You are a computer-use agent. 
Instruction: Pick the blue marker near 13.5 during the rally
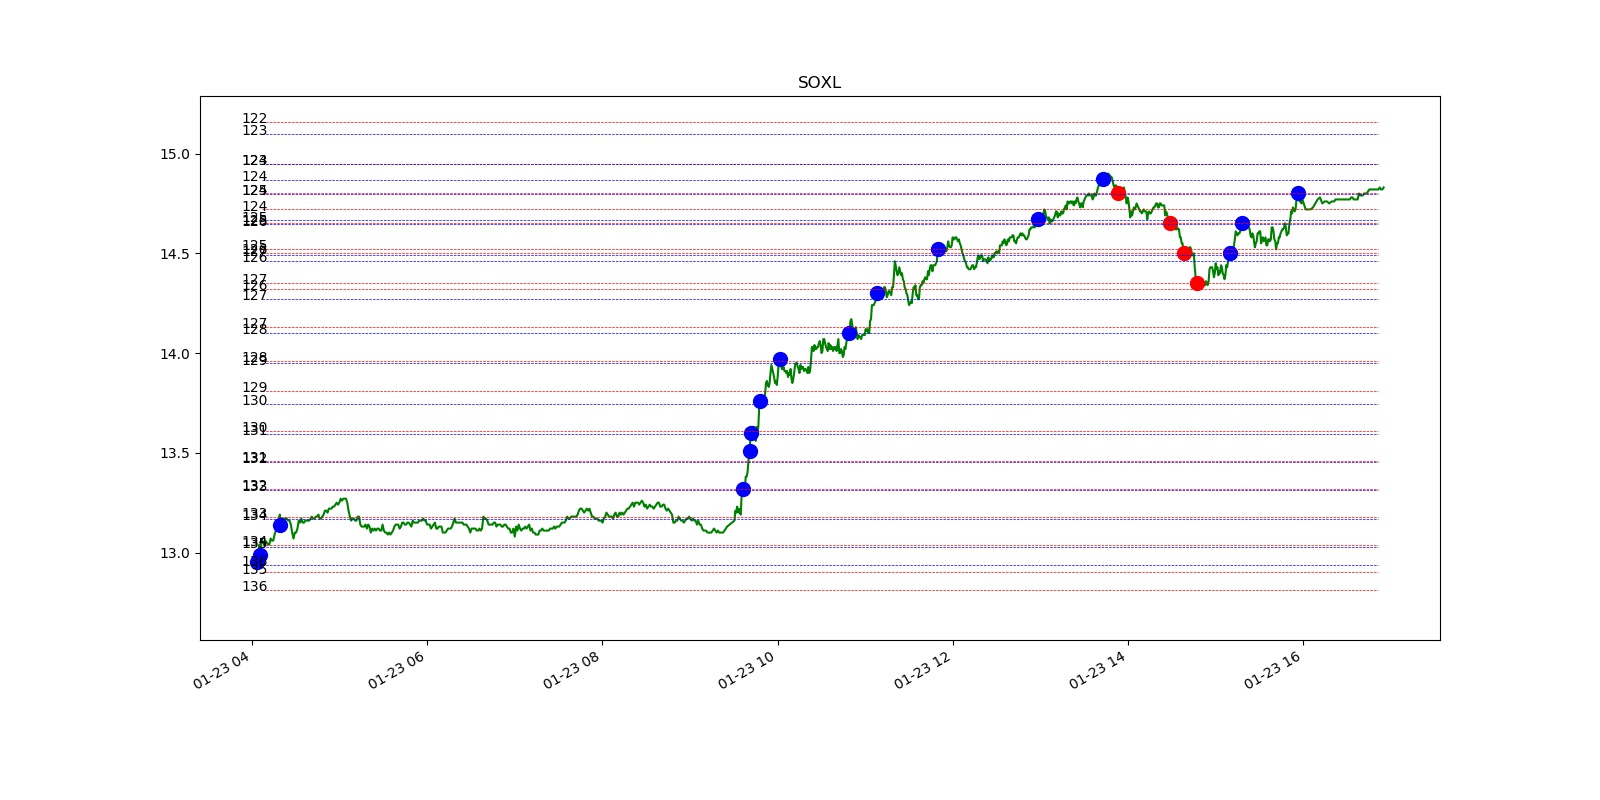750,451
